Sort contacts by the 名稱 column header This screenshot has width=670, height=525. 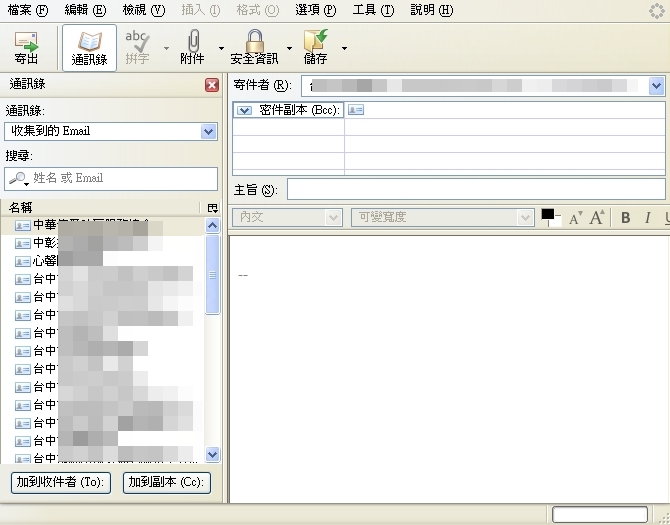[101, 208]
